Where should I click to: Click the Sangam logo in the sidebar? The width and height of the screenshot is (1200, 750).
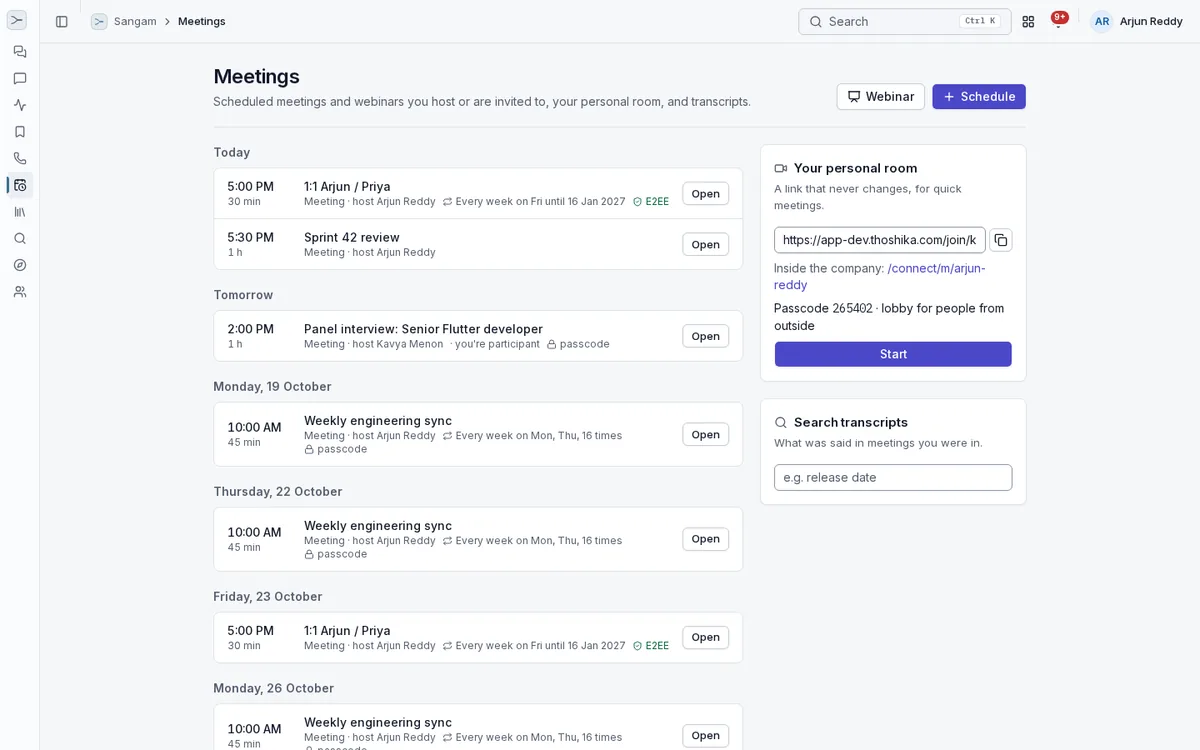click(x=17, y=20)
